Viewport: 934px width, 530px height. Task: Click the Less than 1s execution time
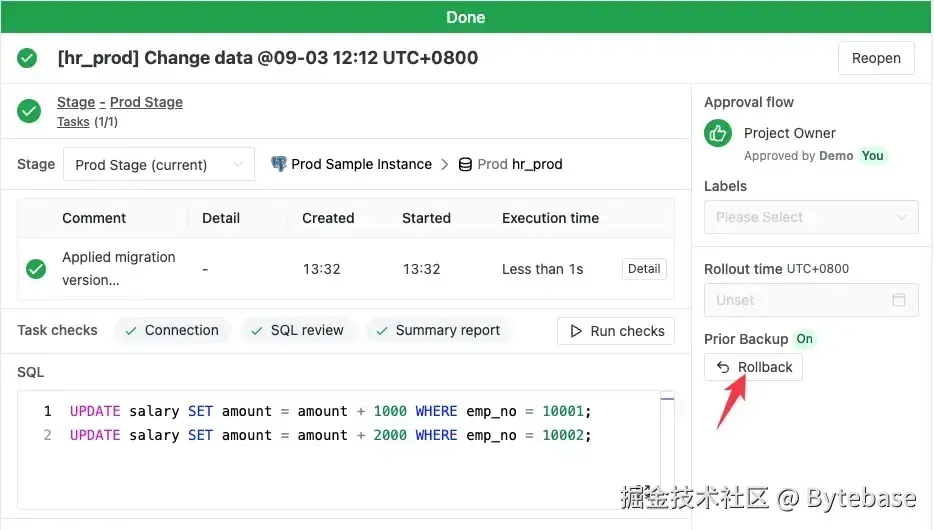pyautogui.click(x=542, y=269)
